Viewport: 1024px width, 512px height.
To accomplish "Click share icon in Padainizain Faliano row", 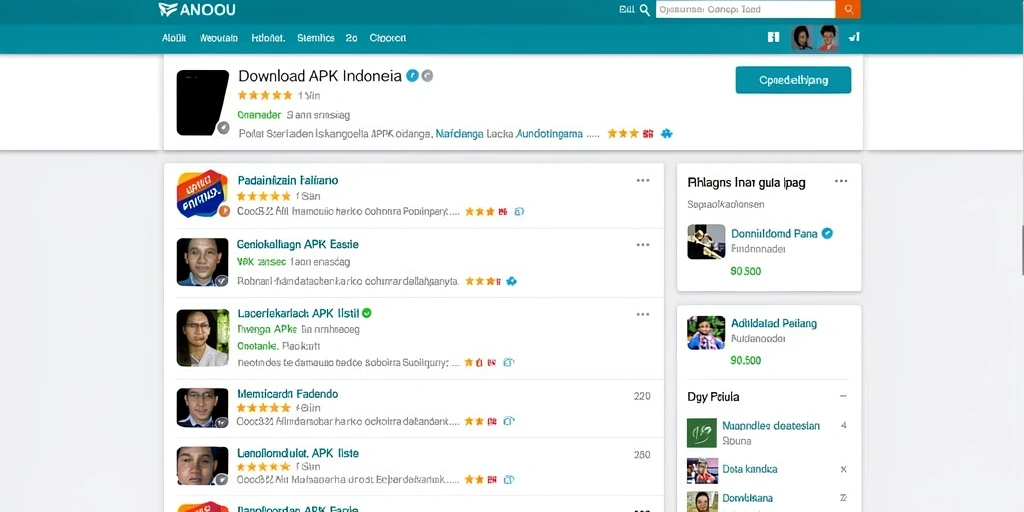I will tap(519, 212).
